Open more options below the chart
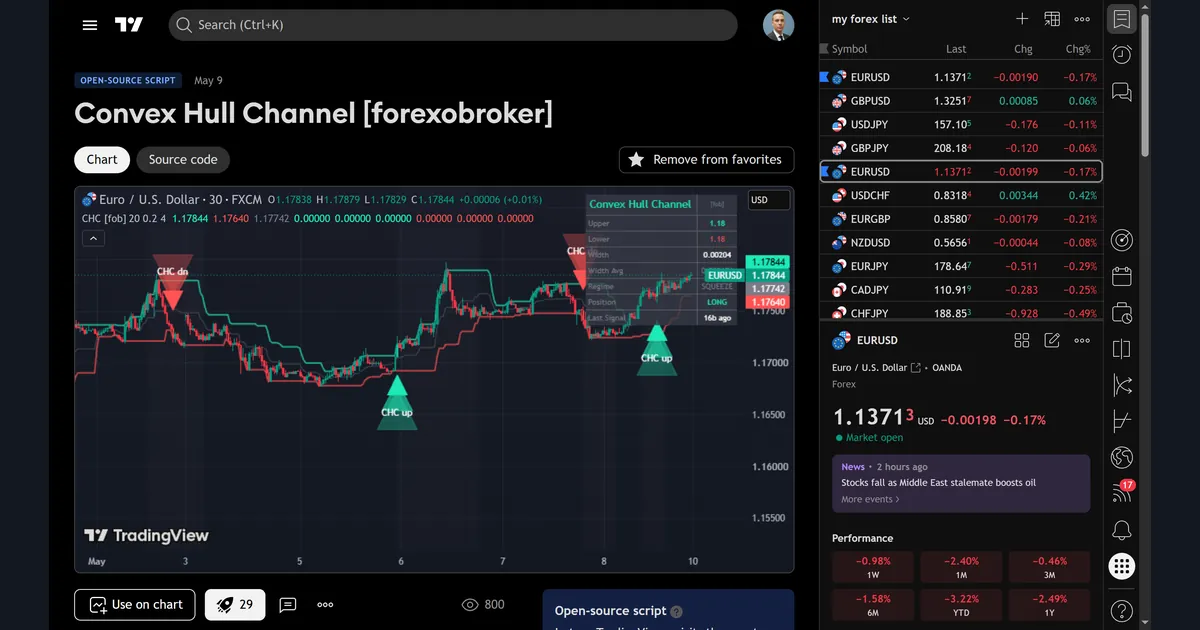Screen dimensions: 1200x630 [x=325, y=605]
